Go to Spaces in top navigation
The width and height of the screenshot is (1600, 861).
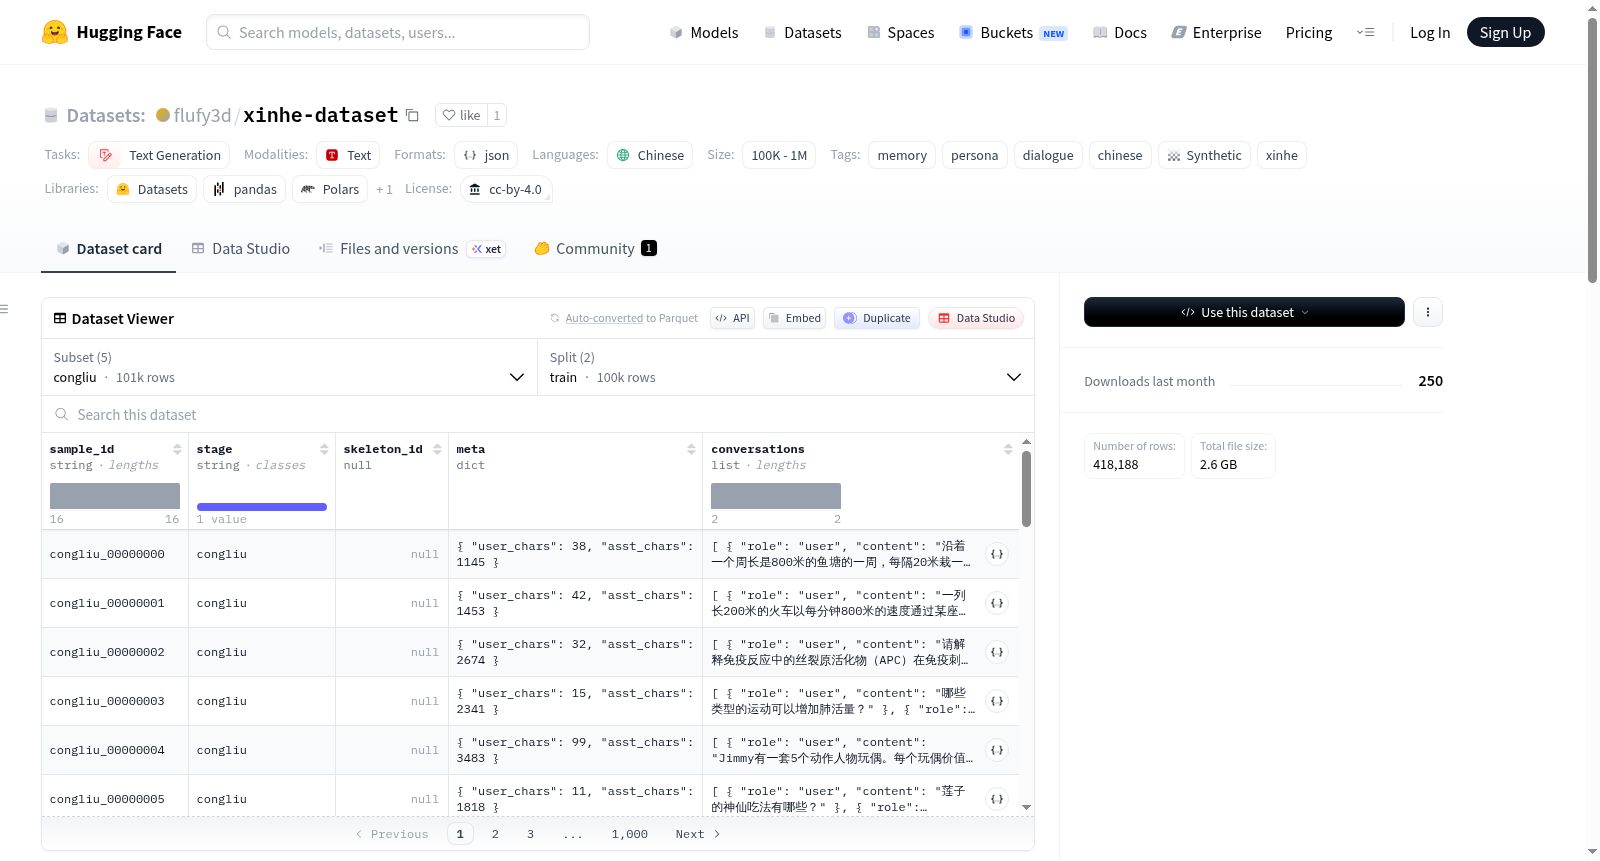901,32
